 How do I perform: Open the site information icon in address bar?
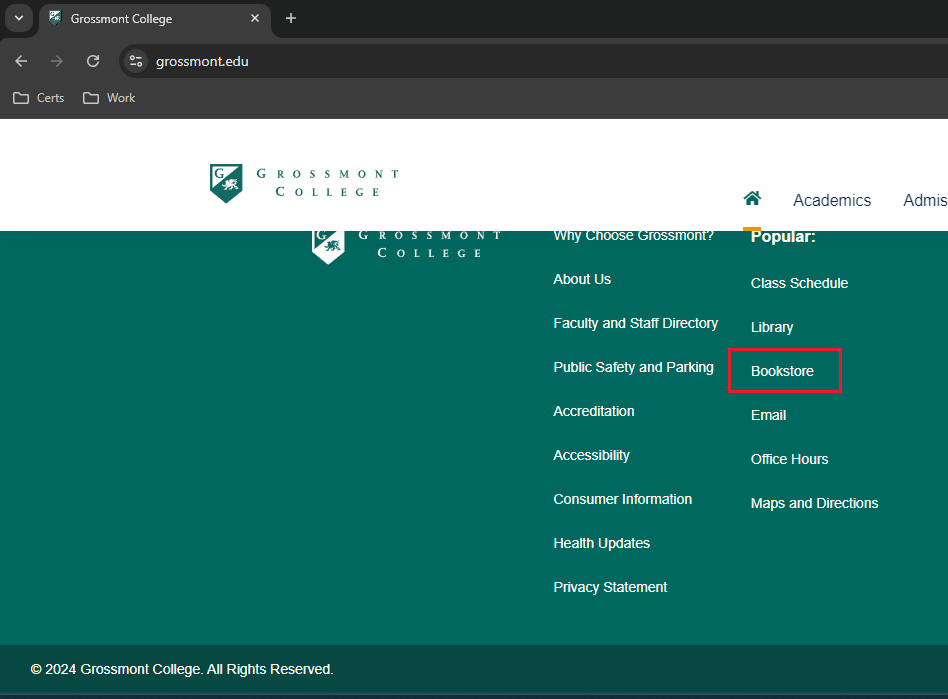(x=136, y=61)
